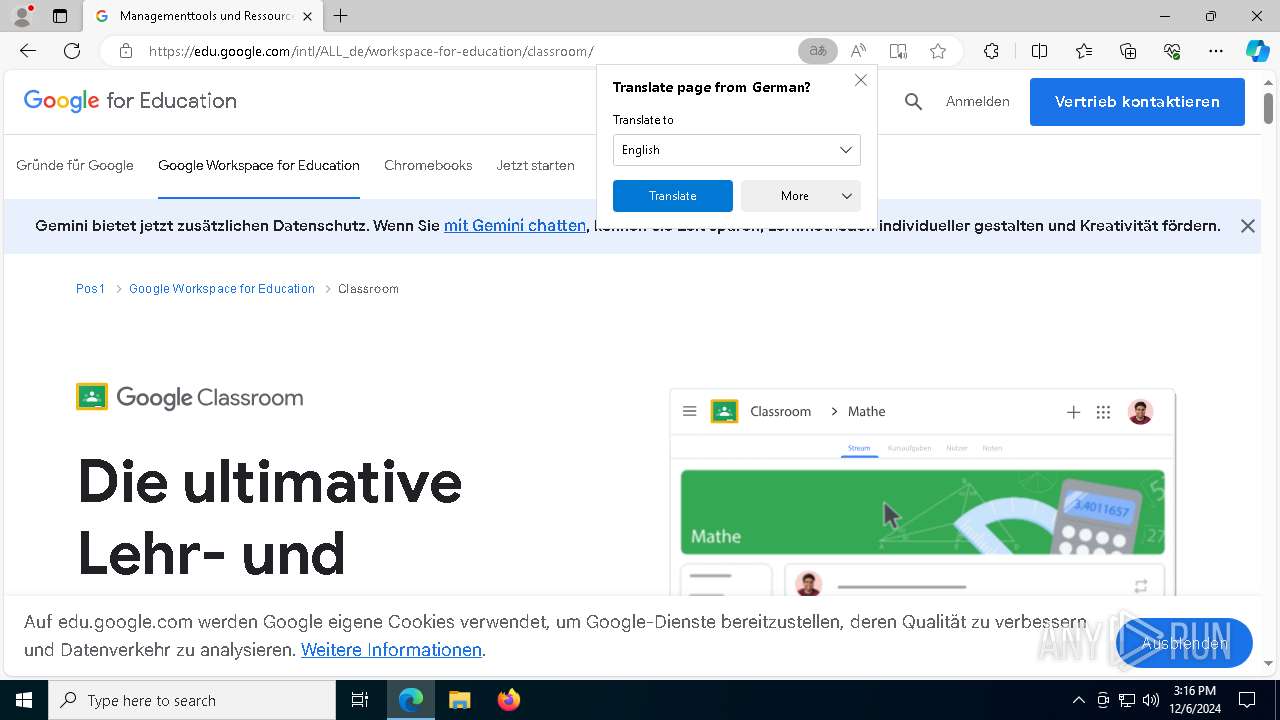Click the site search magnifier icon
The height and width of the screenshot is (720, 1280).
(913, 101)
